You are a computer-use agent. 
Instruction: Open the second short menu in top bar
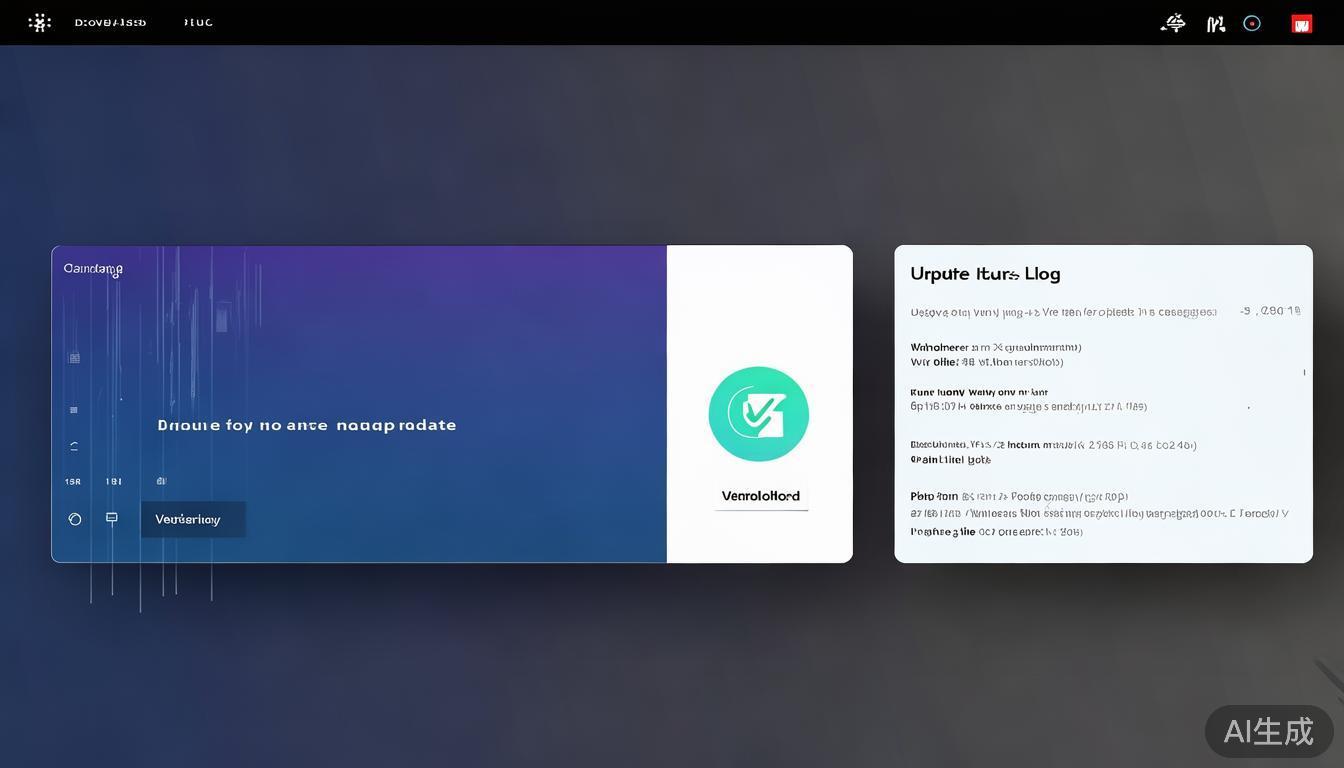tap(198, 23)
